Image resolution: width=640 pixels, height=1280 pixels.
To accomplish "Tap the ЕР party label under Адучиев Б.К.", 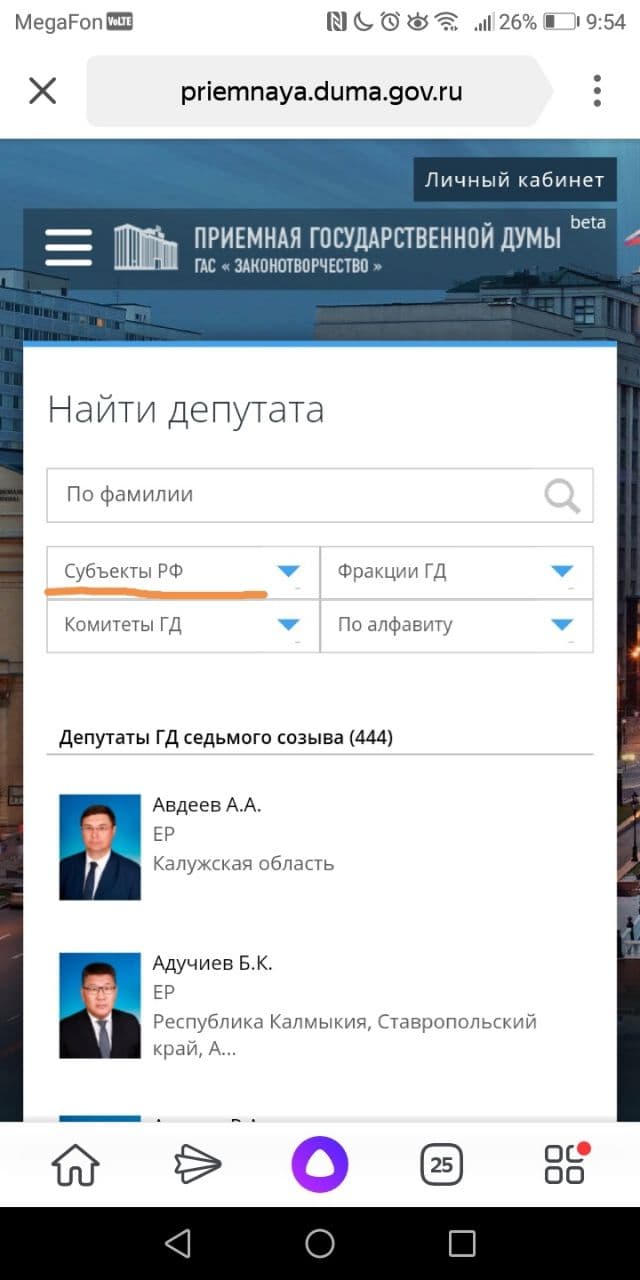I will click(164, 992).
